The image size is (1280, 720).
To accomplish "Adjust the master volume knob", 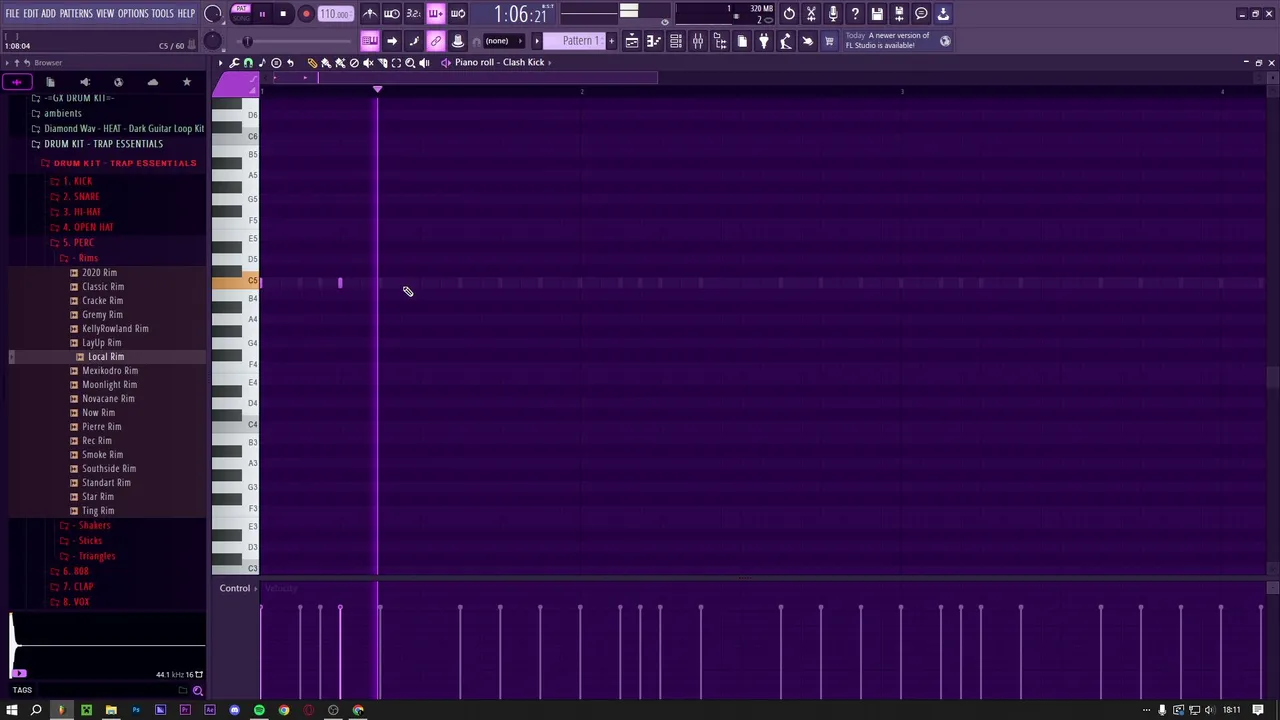I will click(x=213, y=14).
